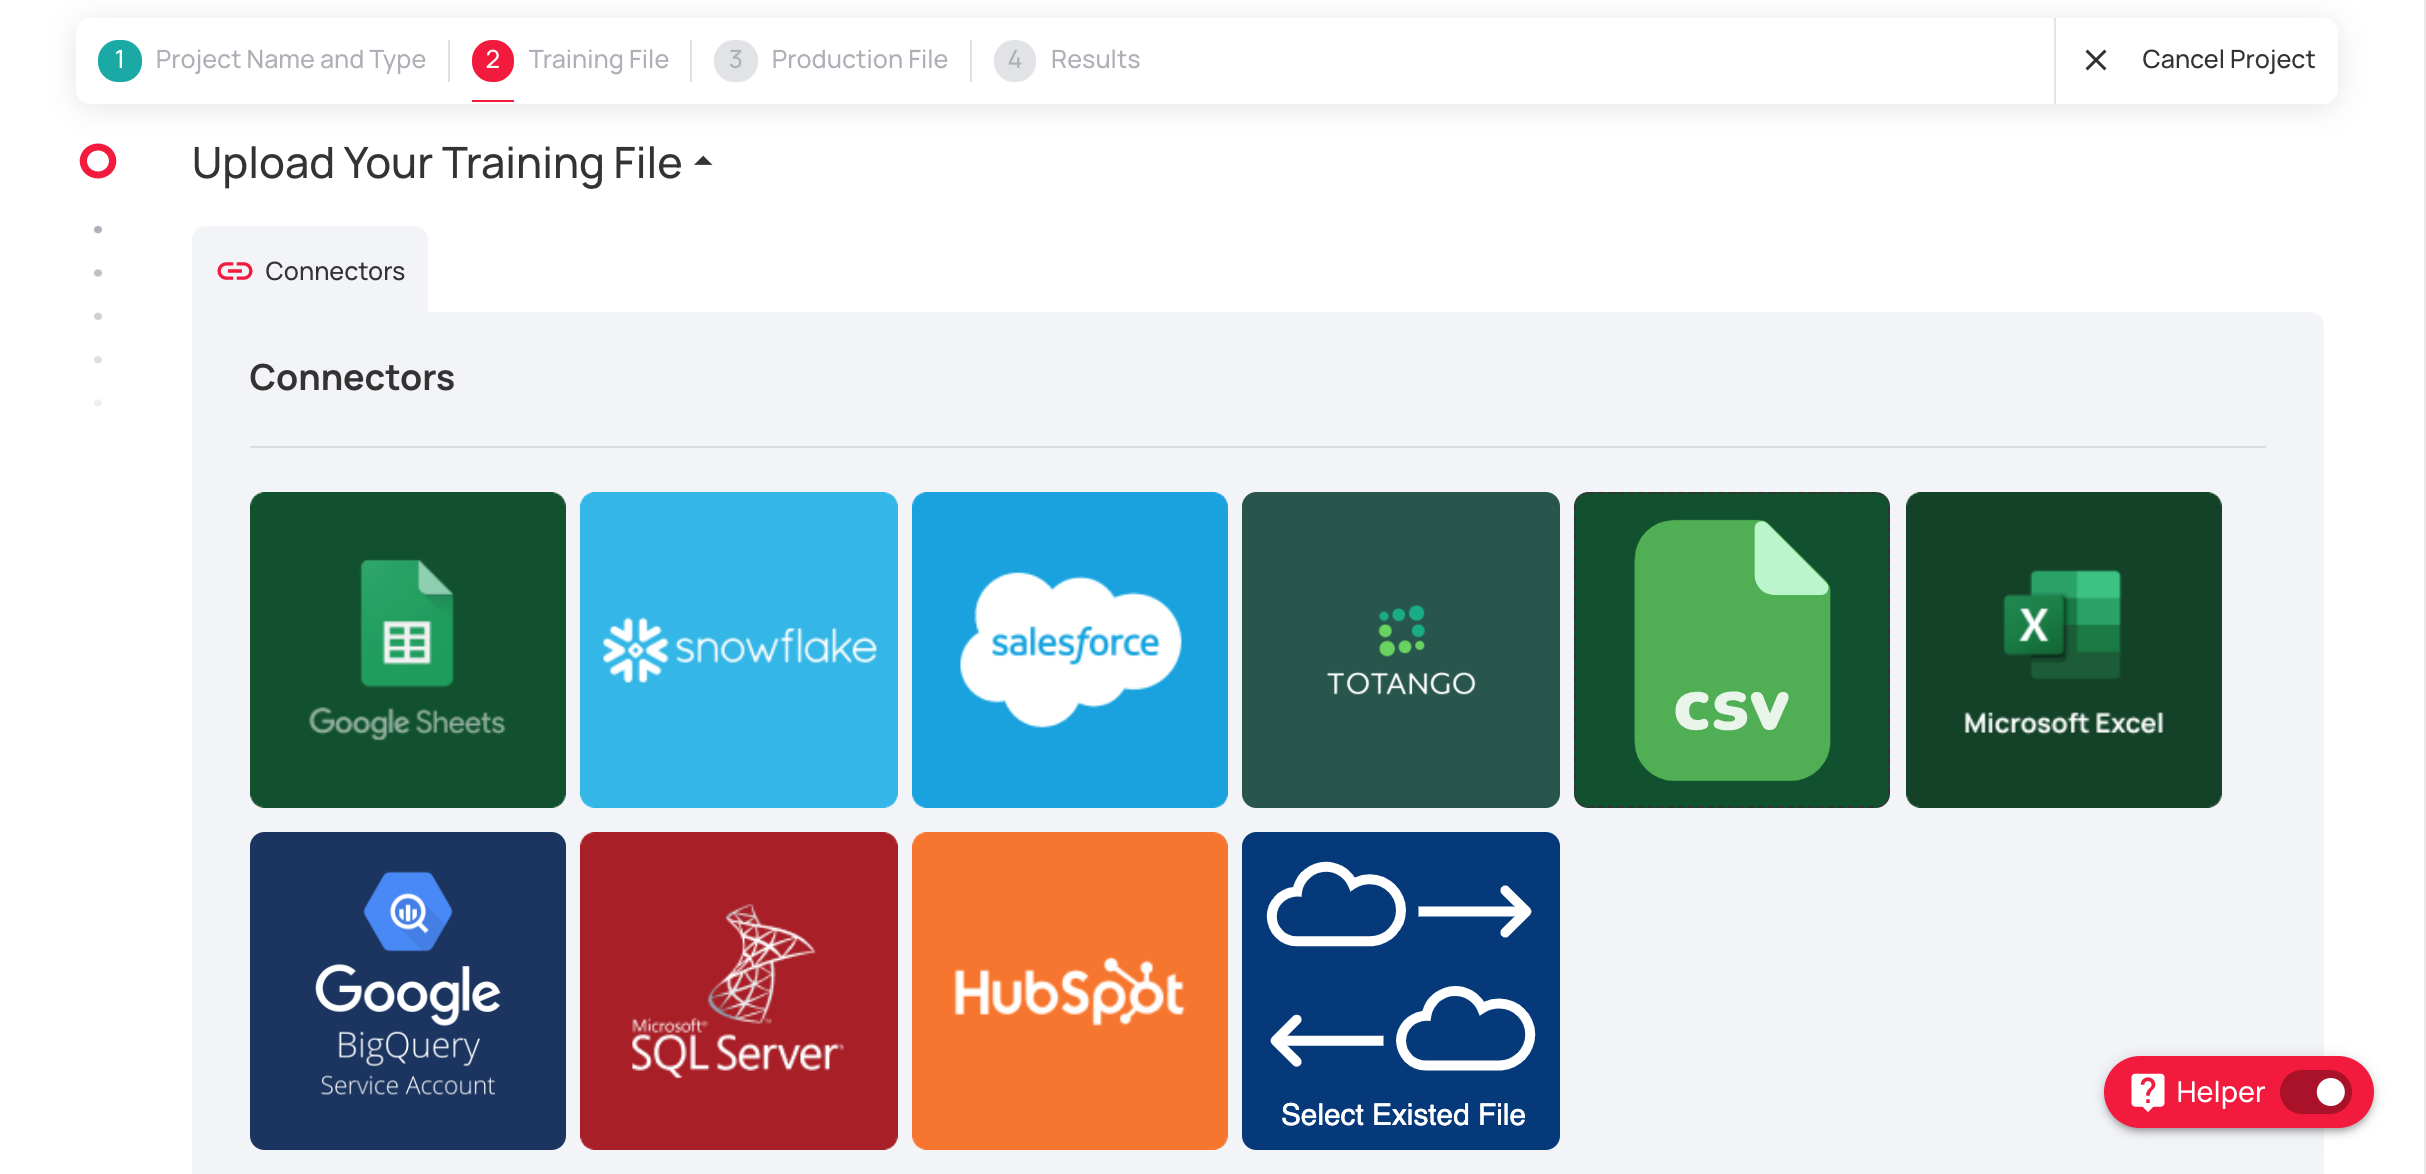The height and width of the screenshot is (1174, 2426).
Task: Select Microsoft SQL Server connector
Action: pyautogui.click(x=738, y=990)
